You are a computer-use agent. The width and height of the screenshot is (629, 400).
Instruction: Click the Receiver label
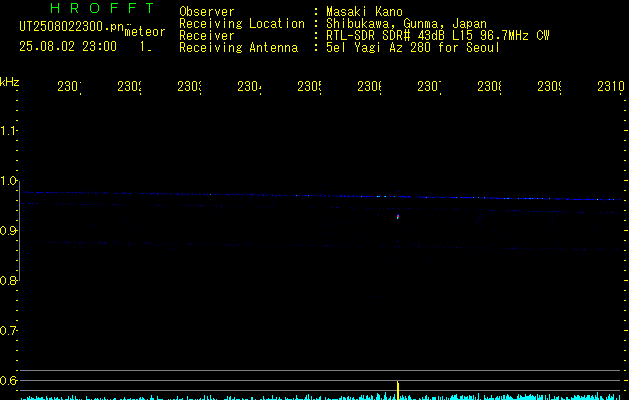coord(207,36)
